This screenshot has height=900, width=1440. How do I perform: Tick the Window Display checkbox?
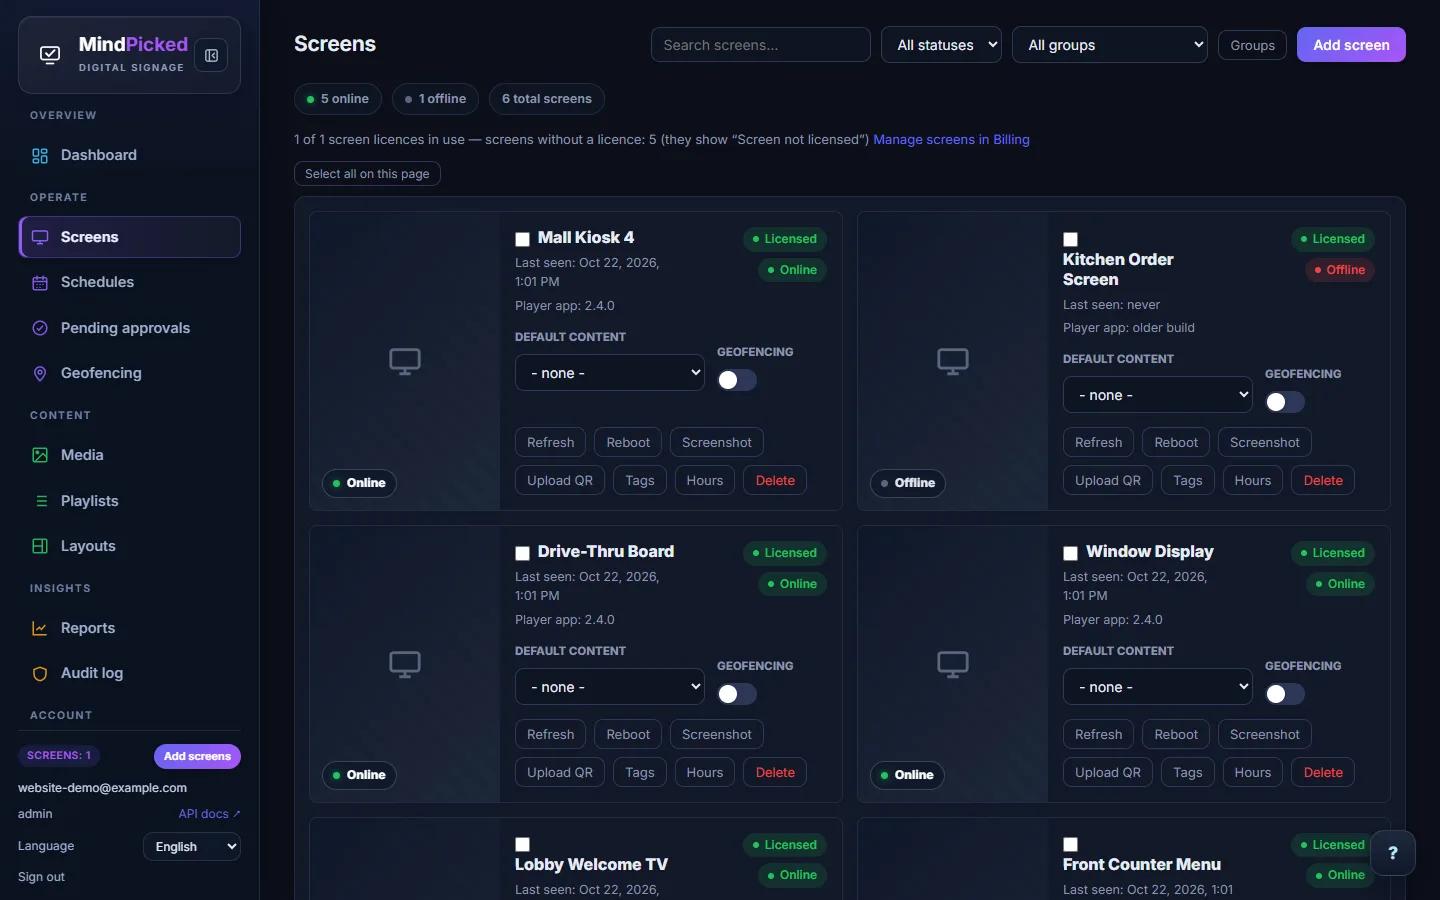(1070, 553)
